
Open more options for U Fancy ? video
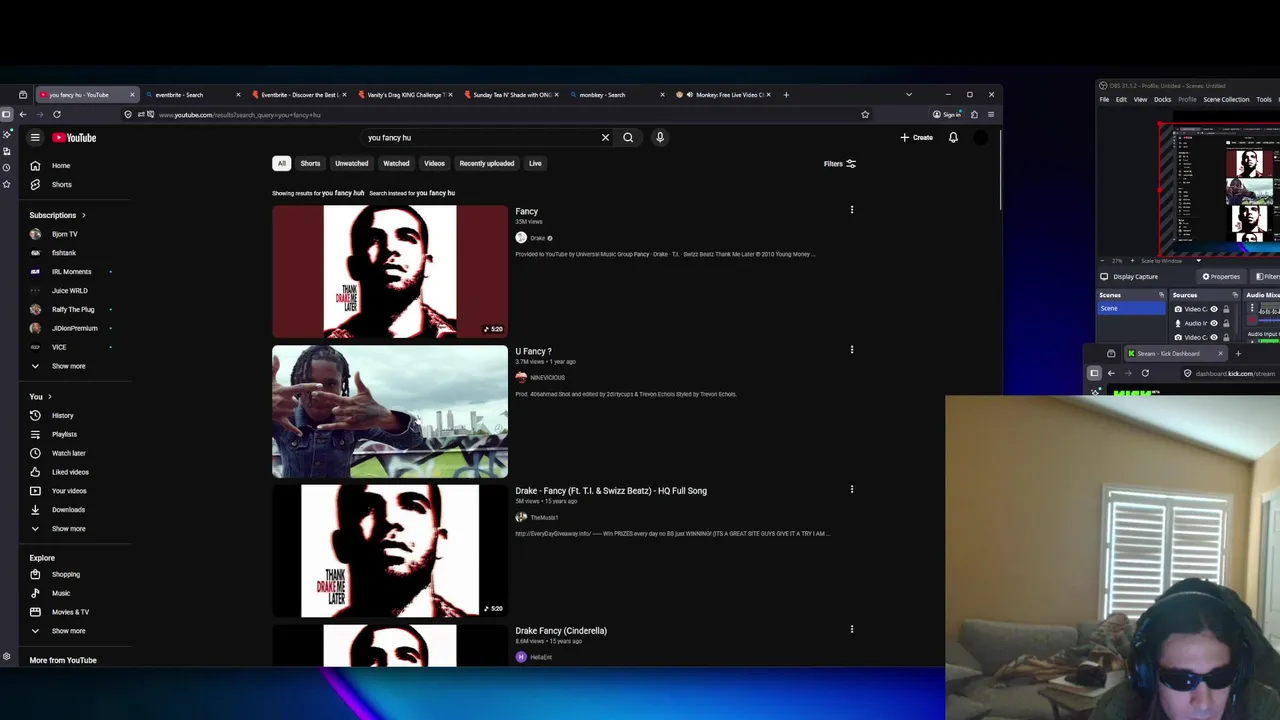852,350
